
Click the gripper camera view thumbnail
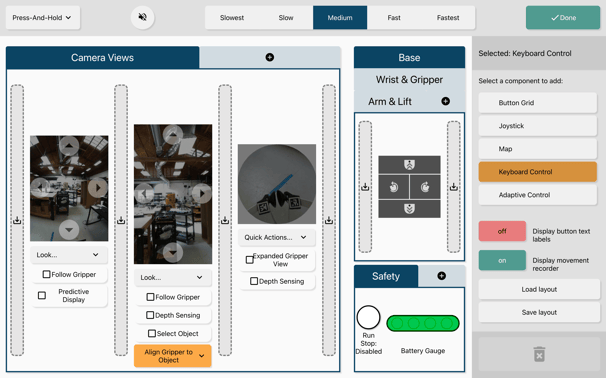pyautogui.click(x=277, y=184)
